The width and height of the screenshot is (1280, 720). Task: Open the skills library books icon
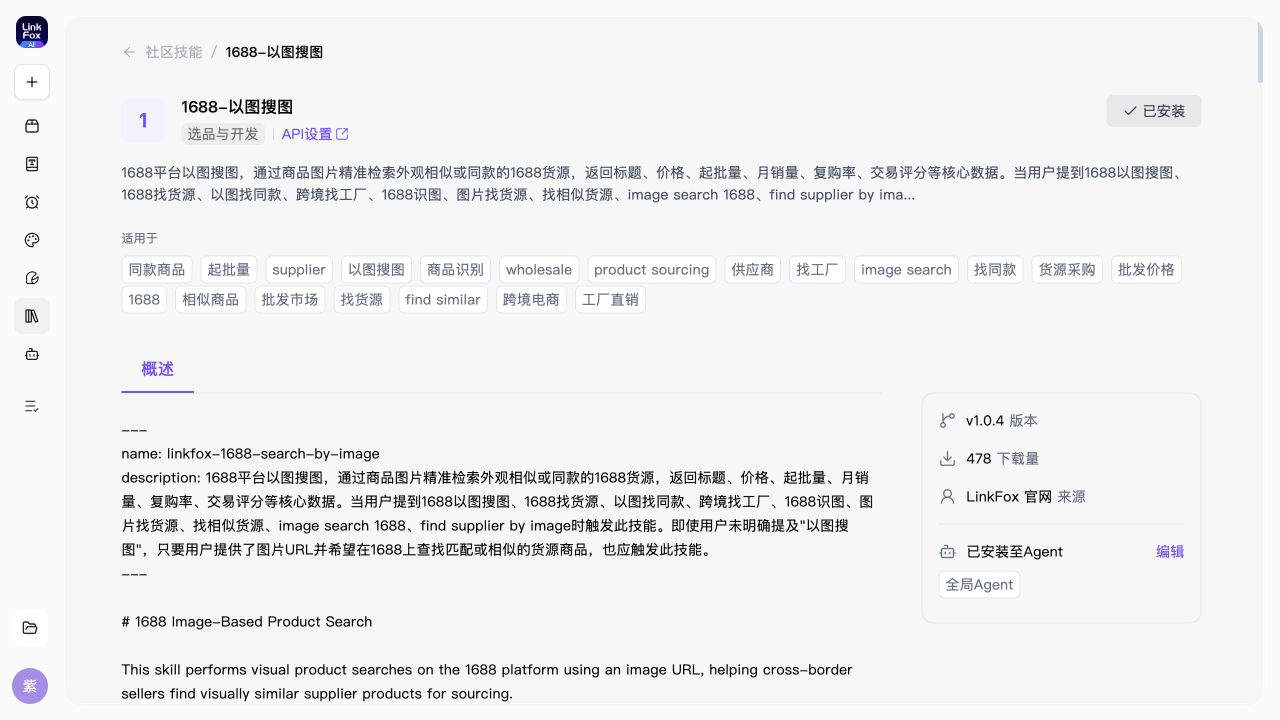coord(32,316)
